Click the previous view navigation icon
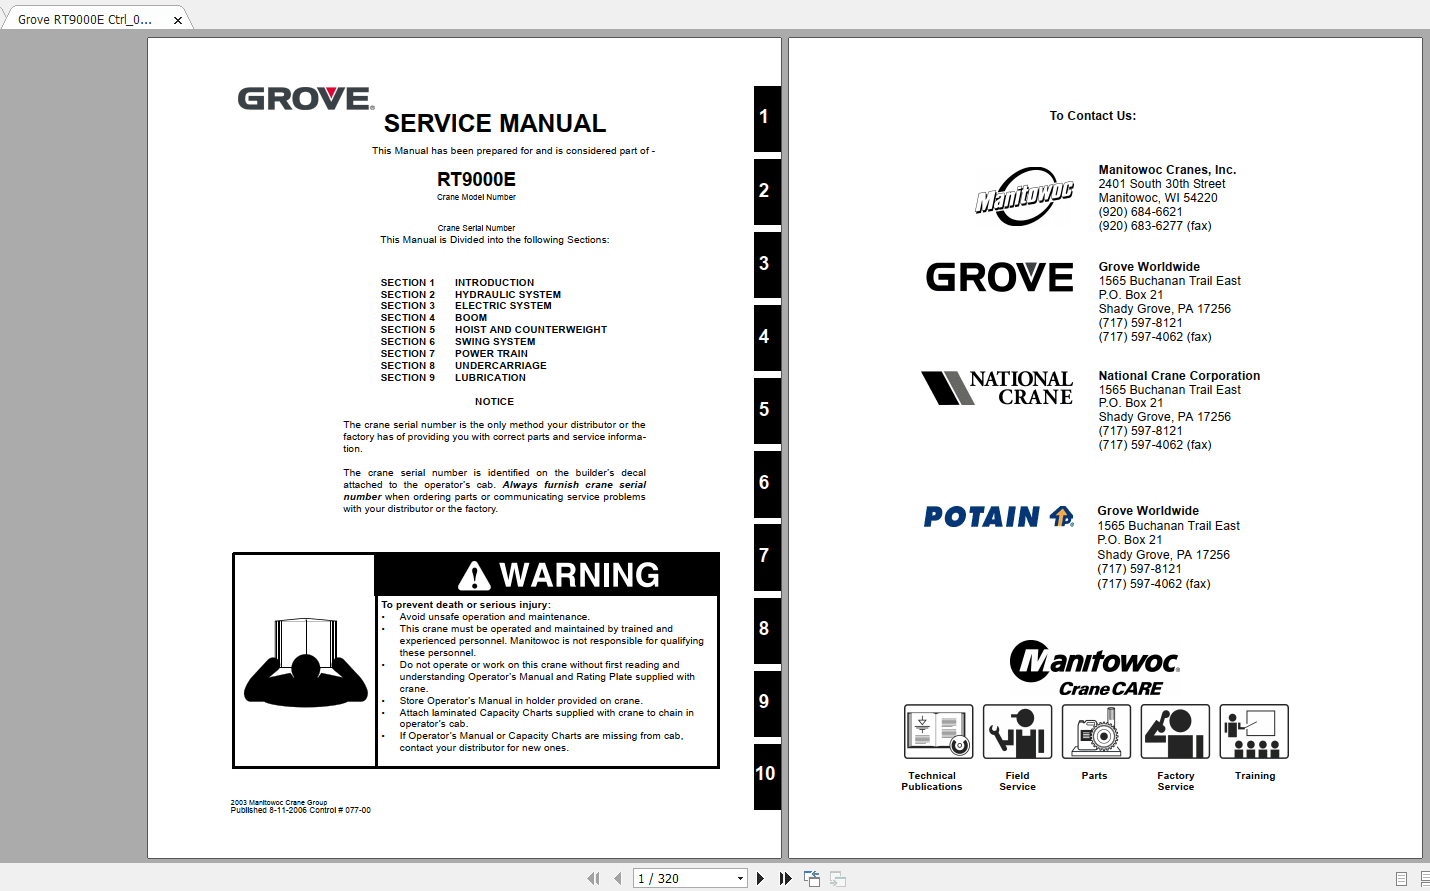 pos(811,878)
